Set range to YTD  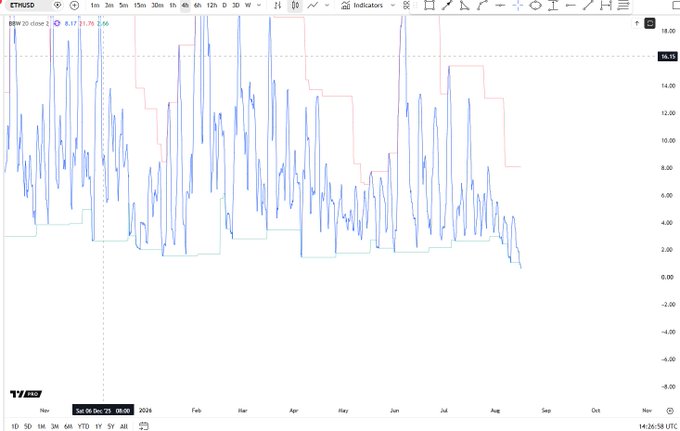[x=83, y=426]
